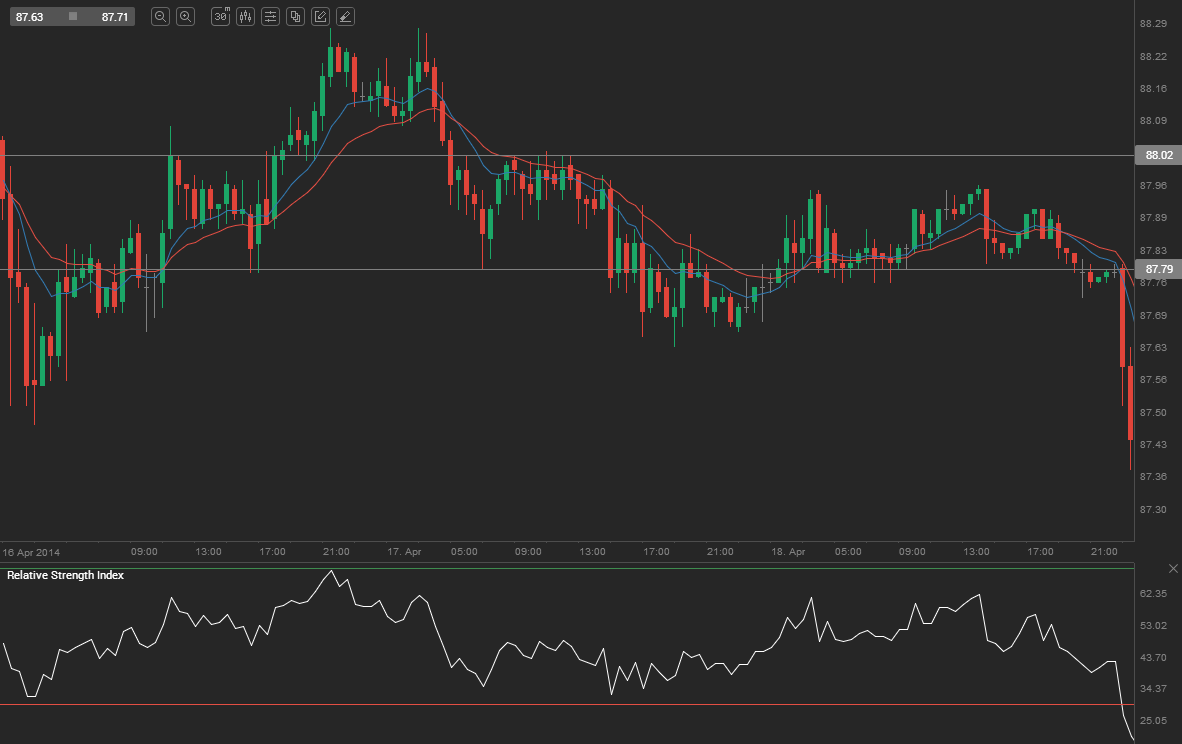This screenshot has height=744, width=1182.
Task: Click the 18. Apr date marker
Action: (788, 551)
